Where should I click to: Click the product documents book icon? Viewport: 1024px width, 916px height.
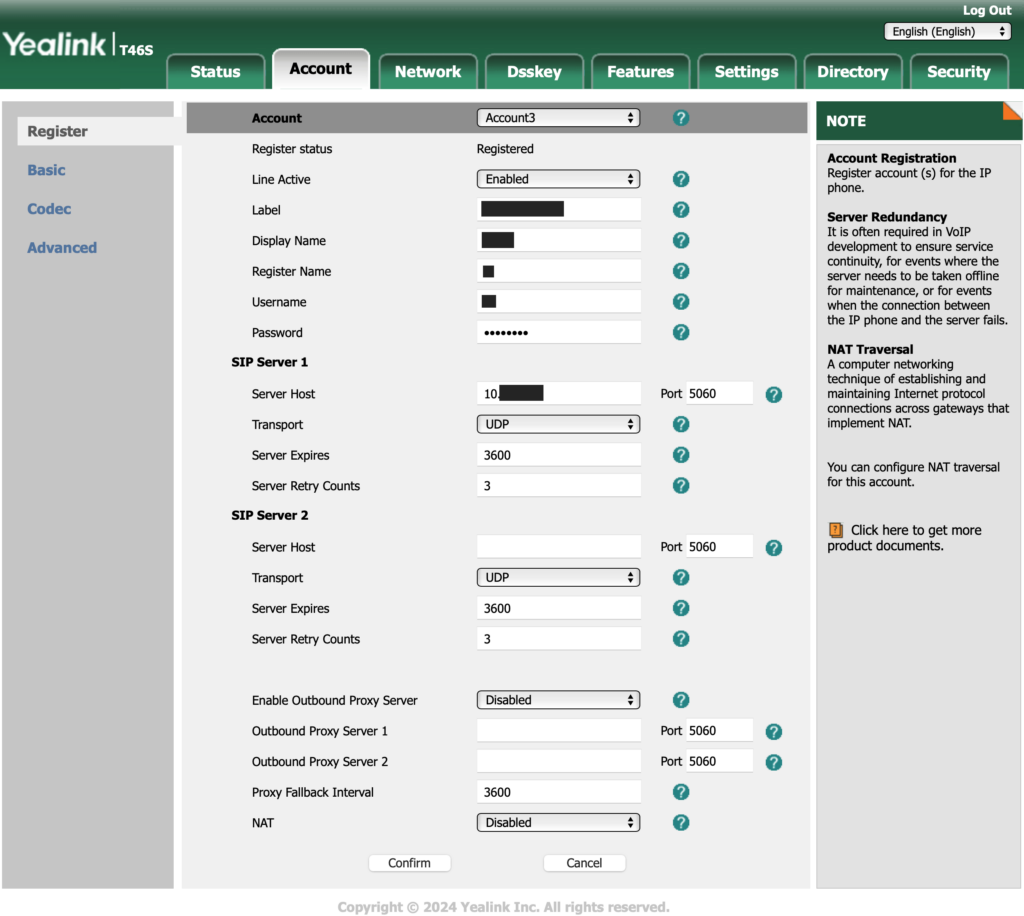click(x=835, y=530)
